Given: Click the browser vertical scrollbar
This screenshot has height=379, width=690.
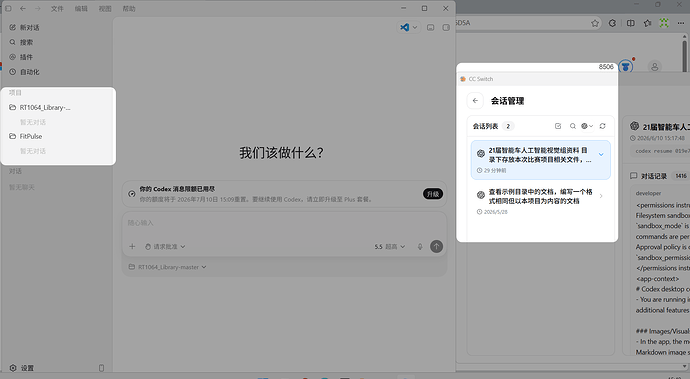Looking at the screenshot, I should tap(684, 56).
